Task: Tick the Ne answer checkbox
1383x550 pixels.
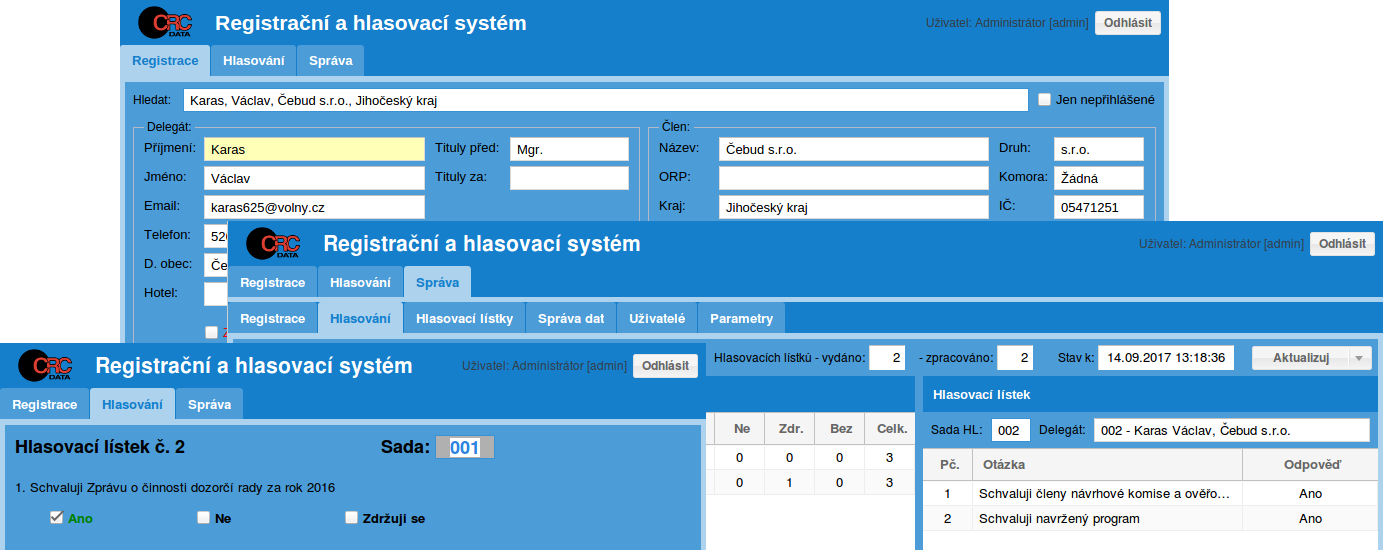Action: pyautogui.click(x=203, y=518)
